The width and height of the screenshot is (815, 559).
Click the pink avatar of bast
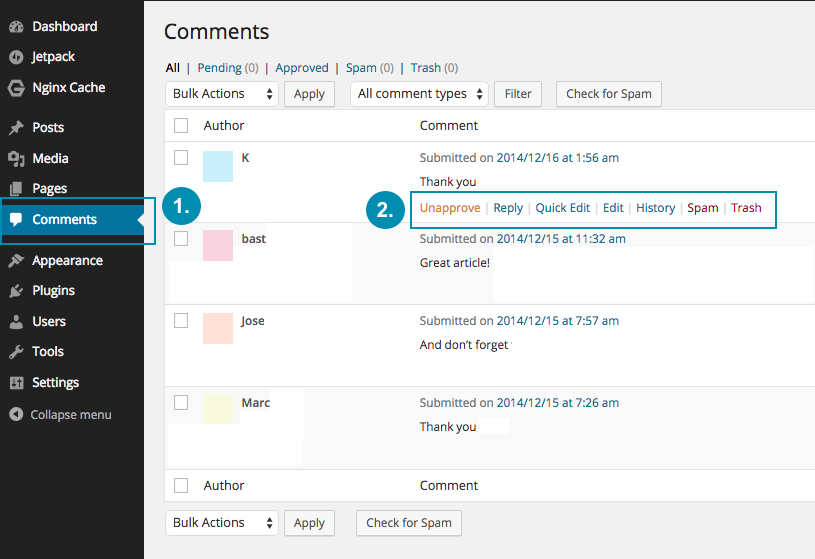point(218,245)
